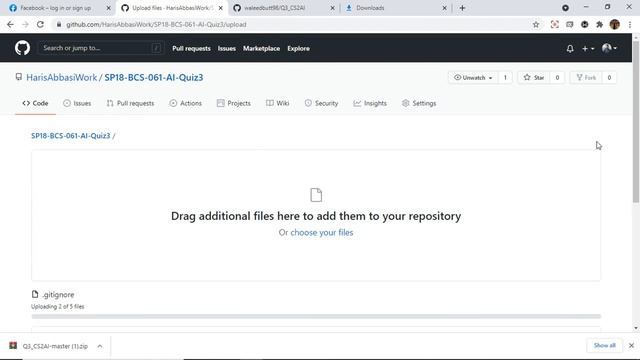The height and width of the screenshot is (360, 640).
Task: Open the Chrome profile avatar
Action: click(x=615, y=24)
